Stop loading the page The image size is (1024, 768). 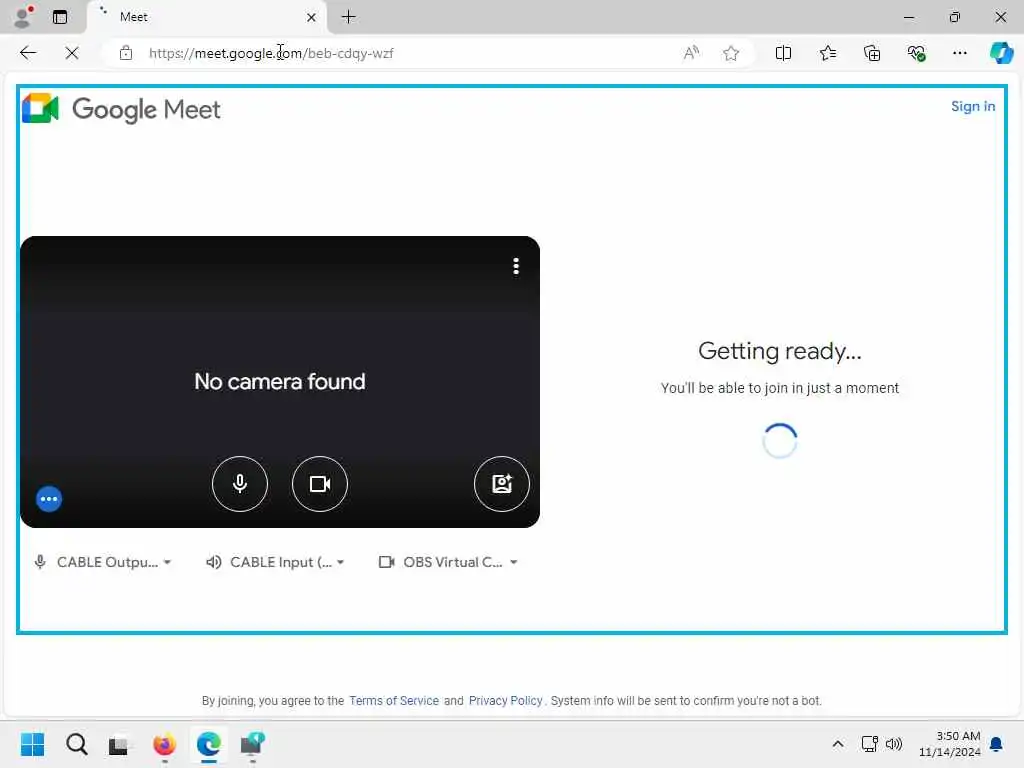pos(72,53)
